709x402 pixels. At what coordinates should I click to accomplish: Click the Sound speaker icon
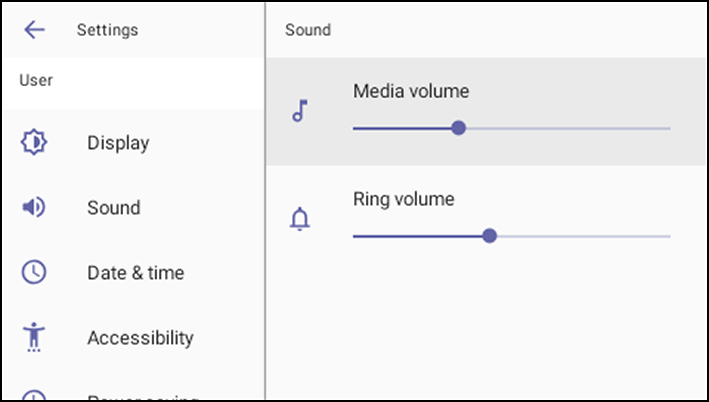34,208
